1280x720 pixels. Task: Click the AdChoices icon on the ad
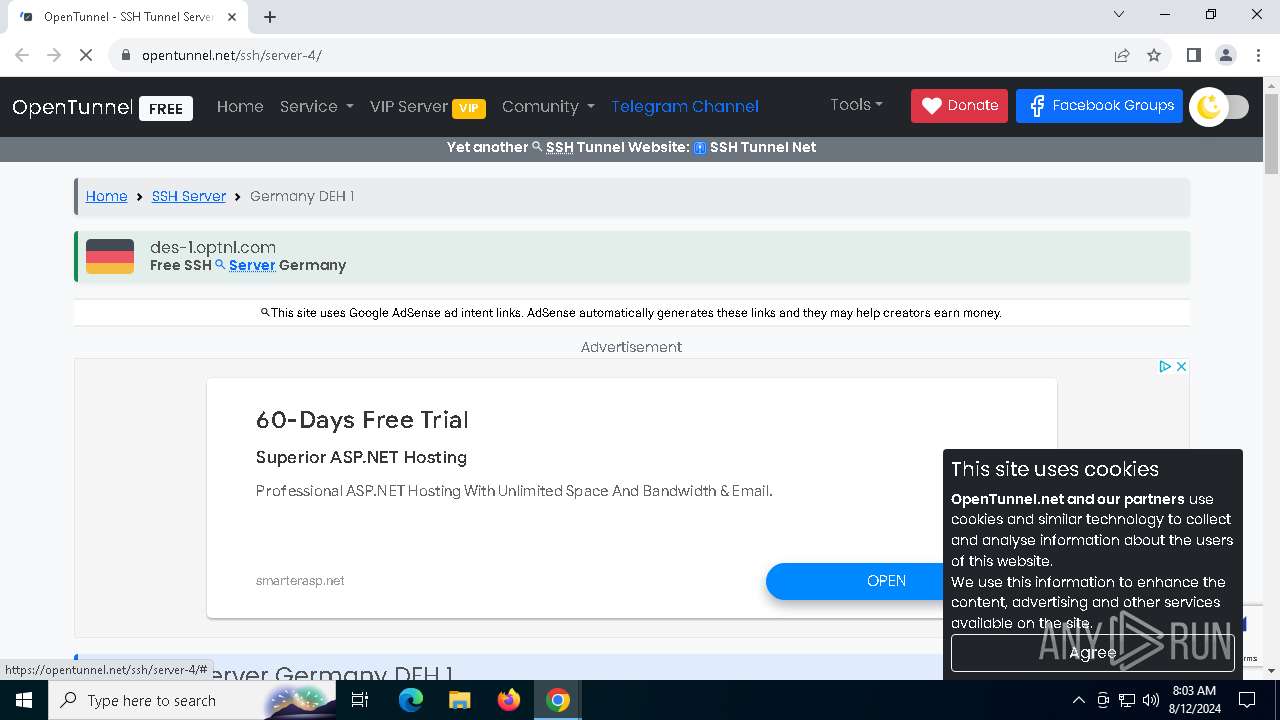[1165, 367]
